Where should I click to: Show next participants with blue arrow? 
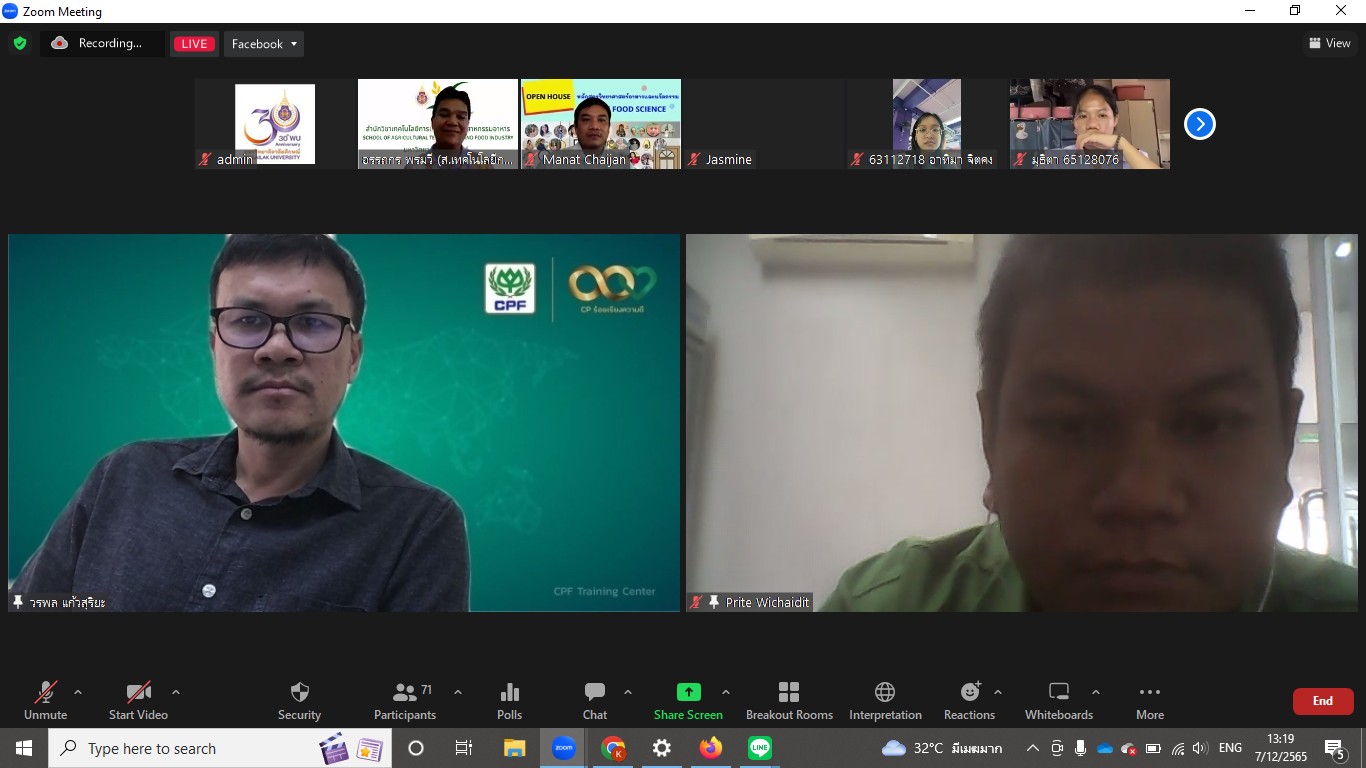[1199, 124]
